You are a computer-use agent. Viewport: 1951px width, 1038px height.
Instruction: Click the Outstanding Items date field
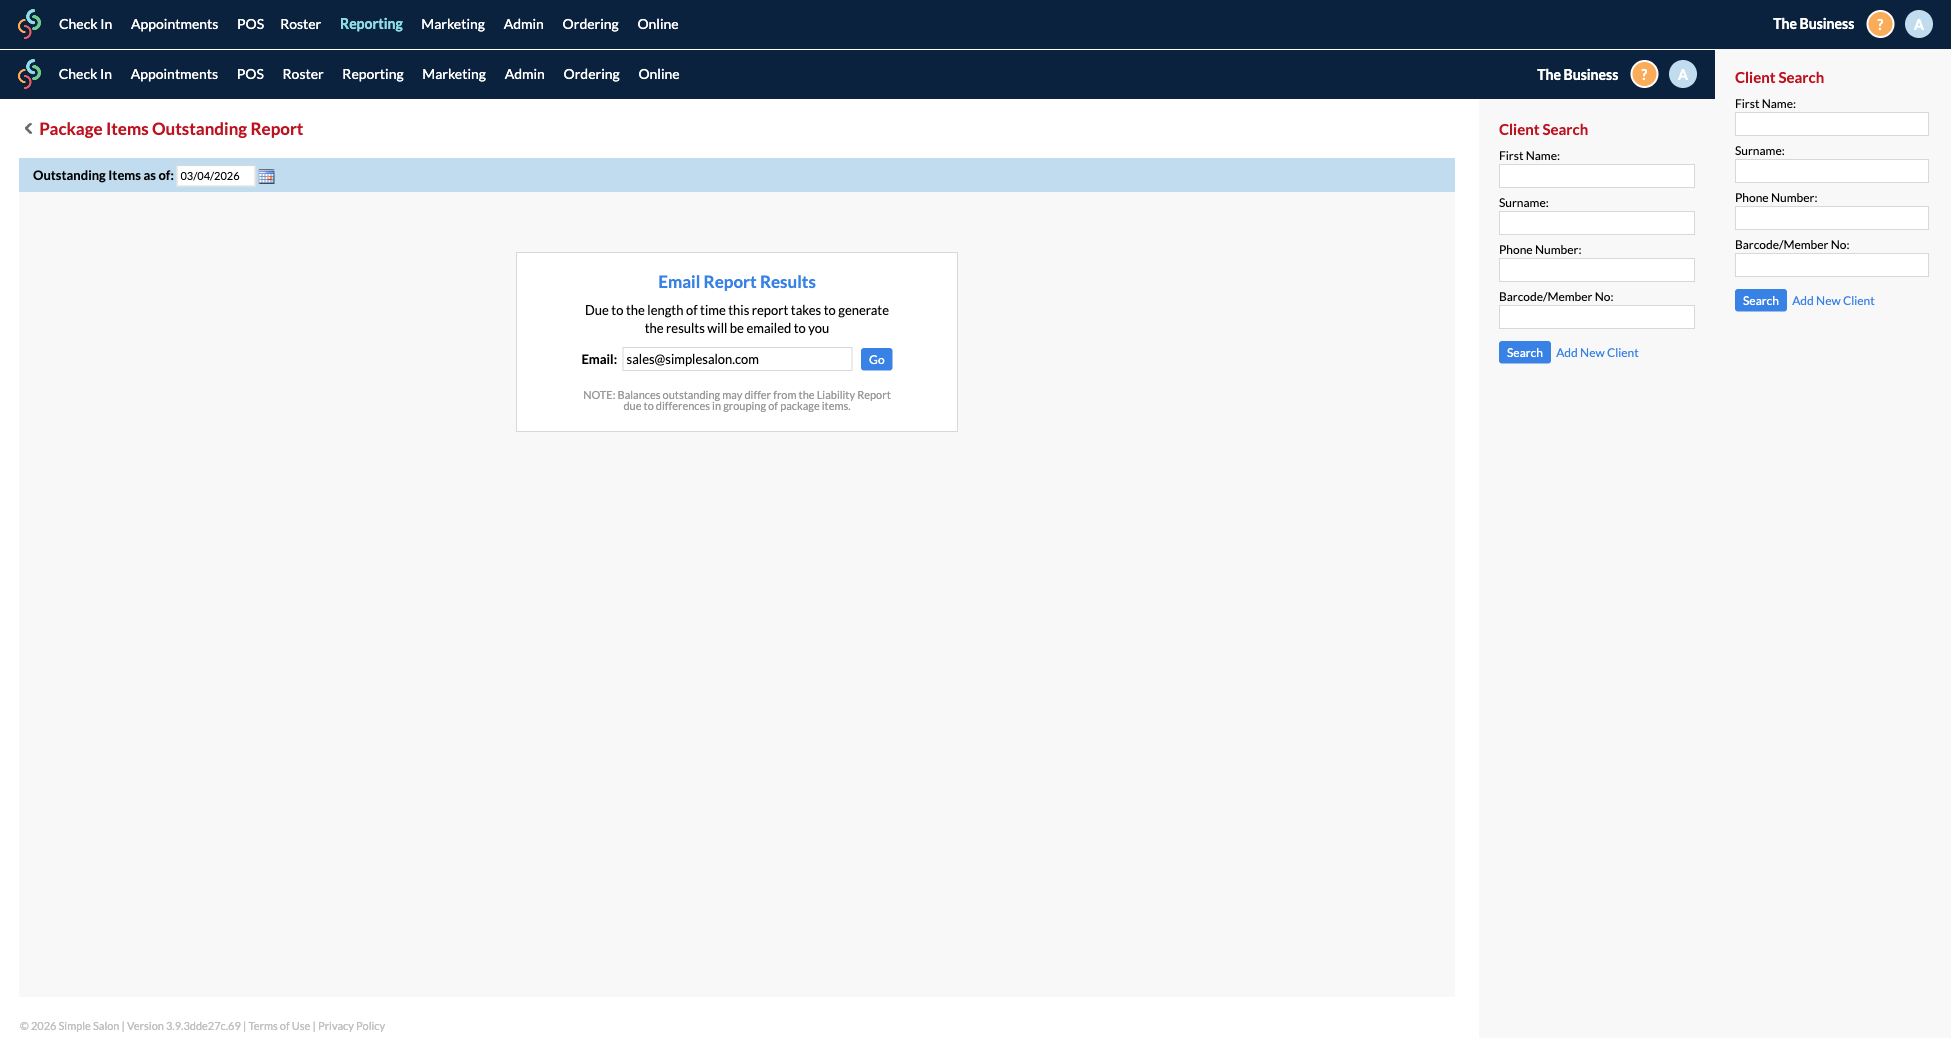215,176
